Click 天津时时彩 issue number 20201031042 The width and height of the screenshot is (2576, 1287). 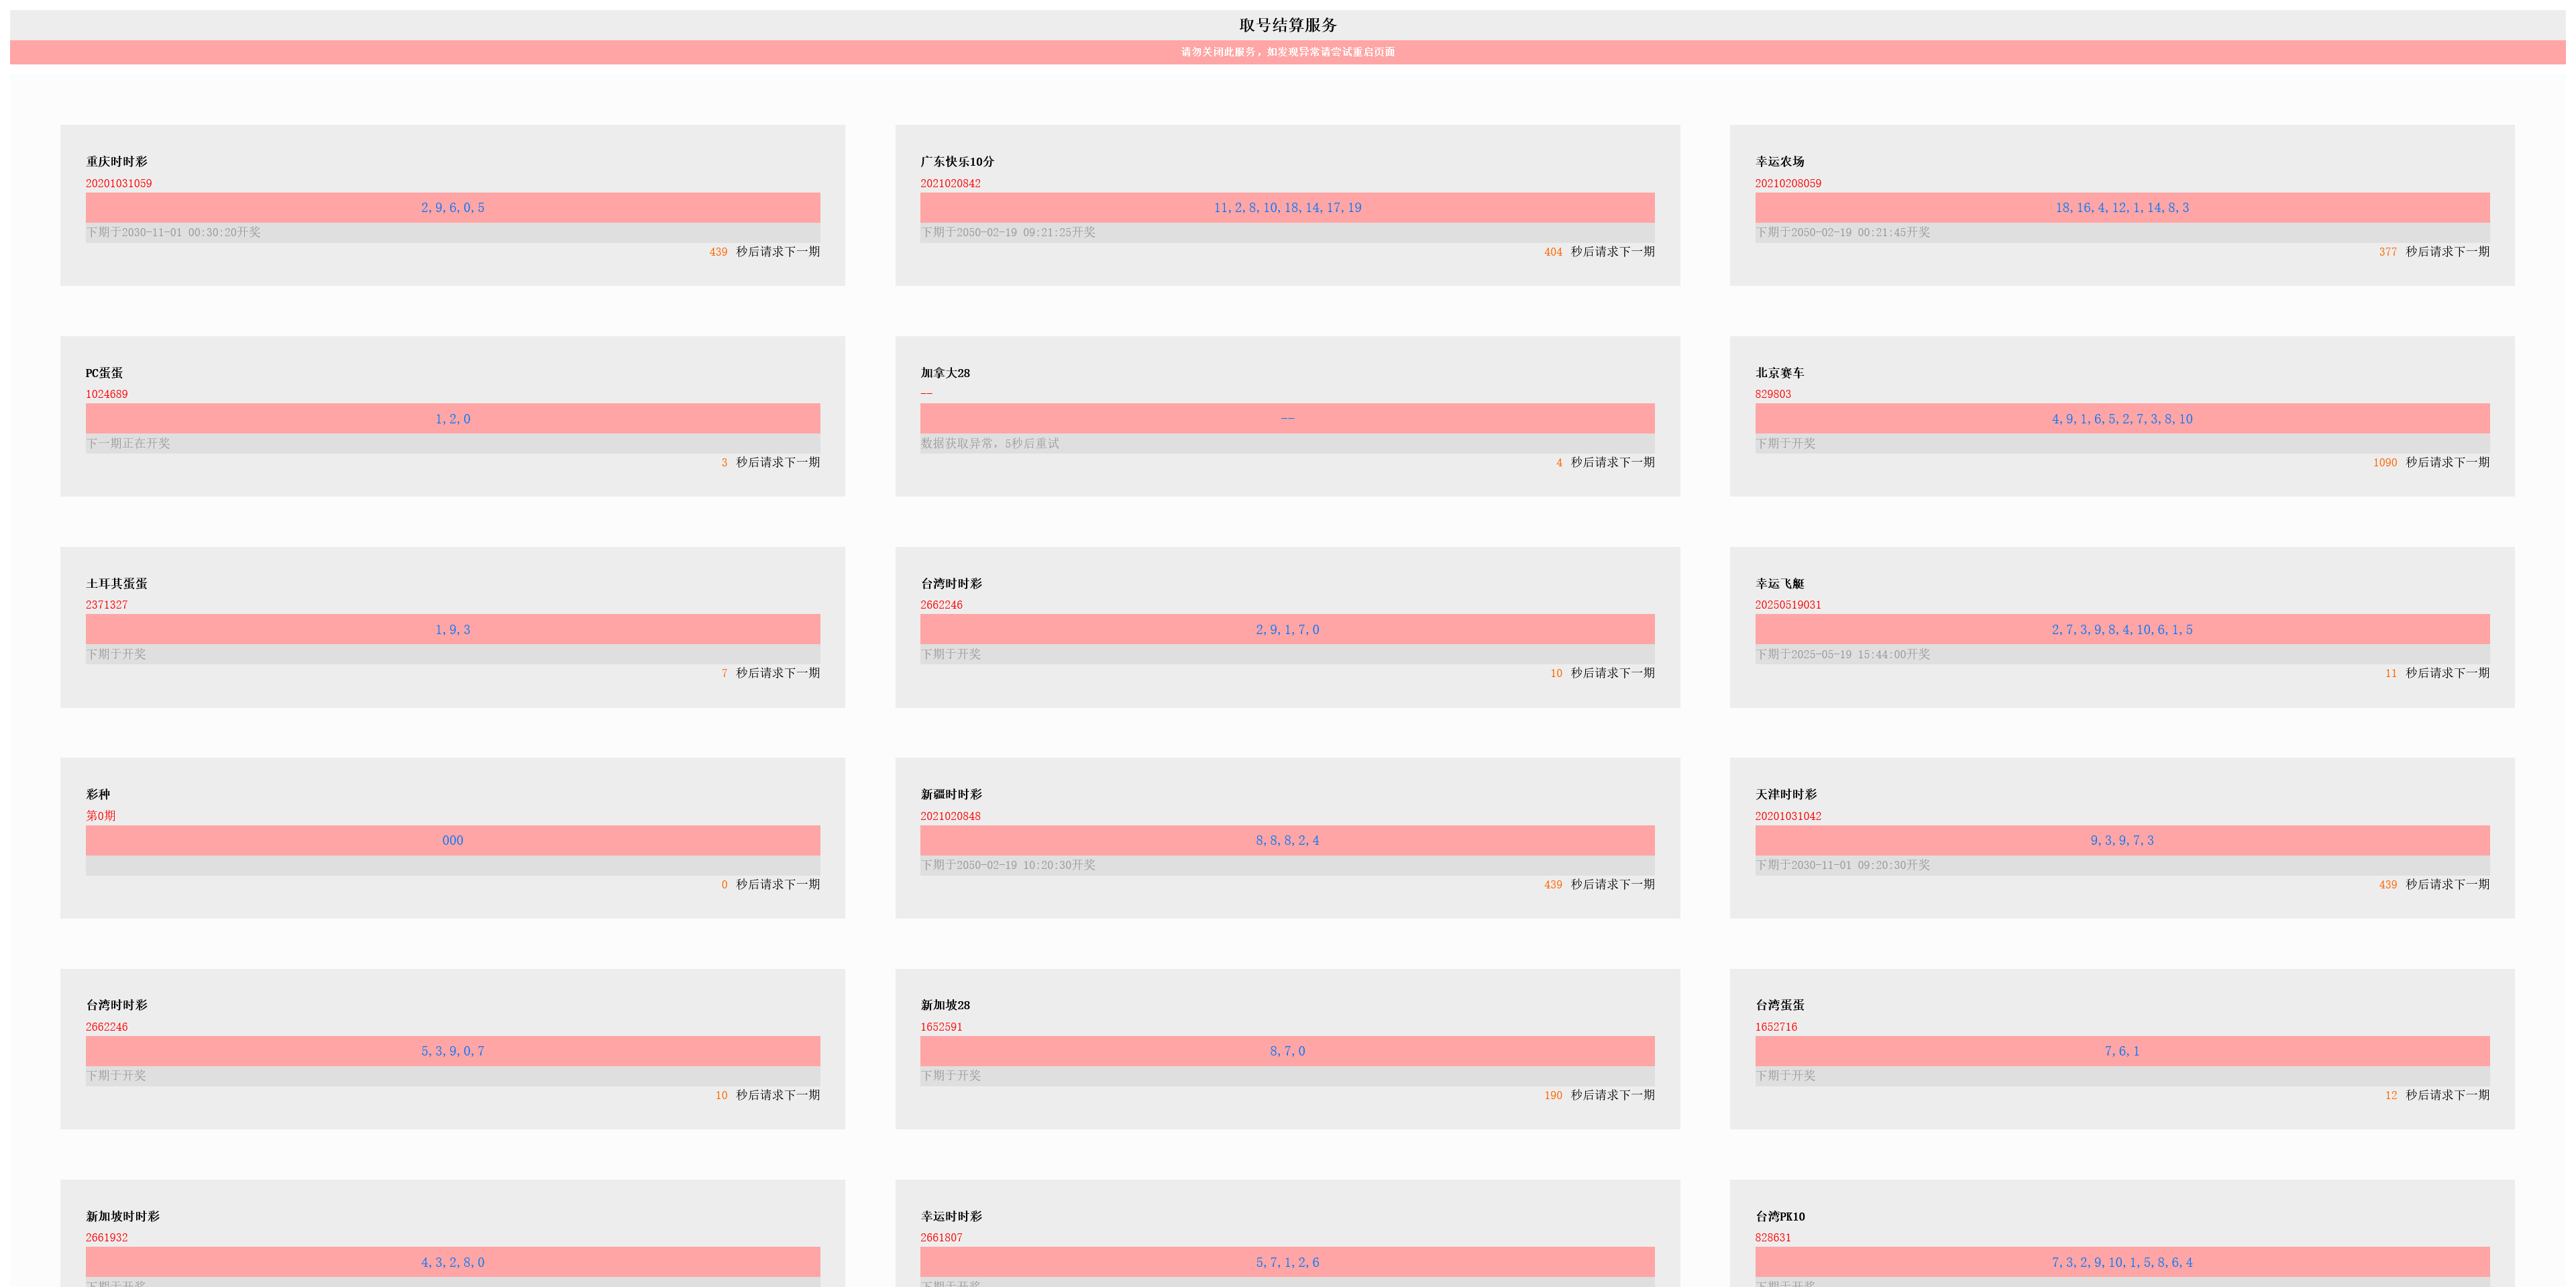(x=1788, y=817)
